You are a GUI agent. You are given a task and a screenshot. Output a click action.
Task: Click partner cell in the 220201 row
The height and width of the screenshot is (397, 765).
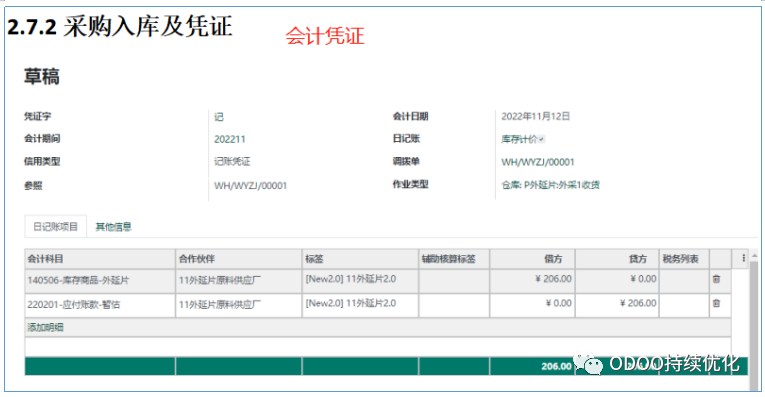click(239, 305)
